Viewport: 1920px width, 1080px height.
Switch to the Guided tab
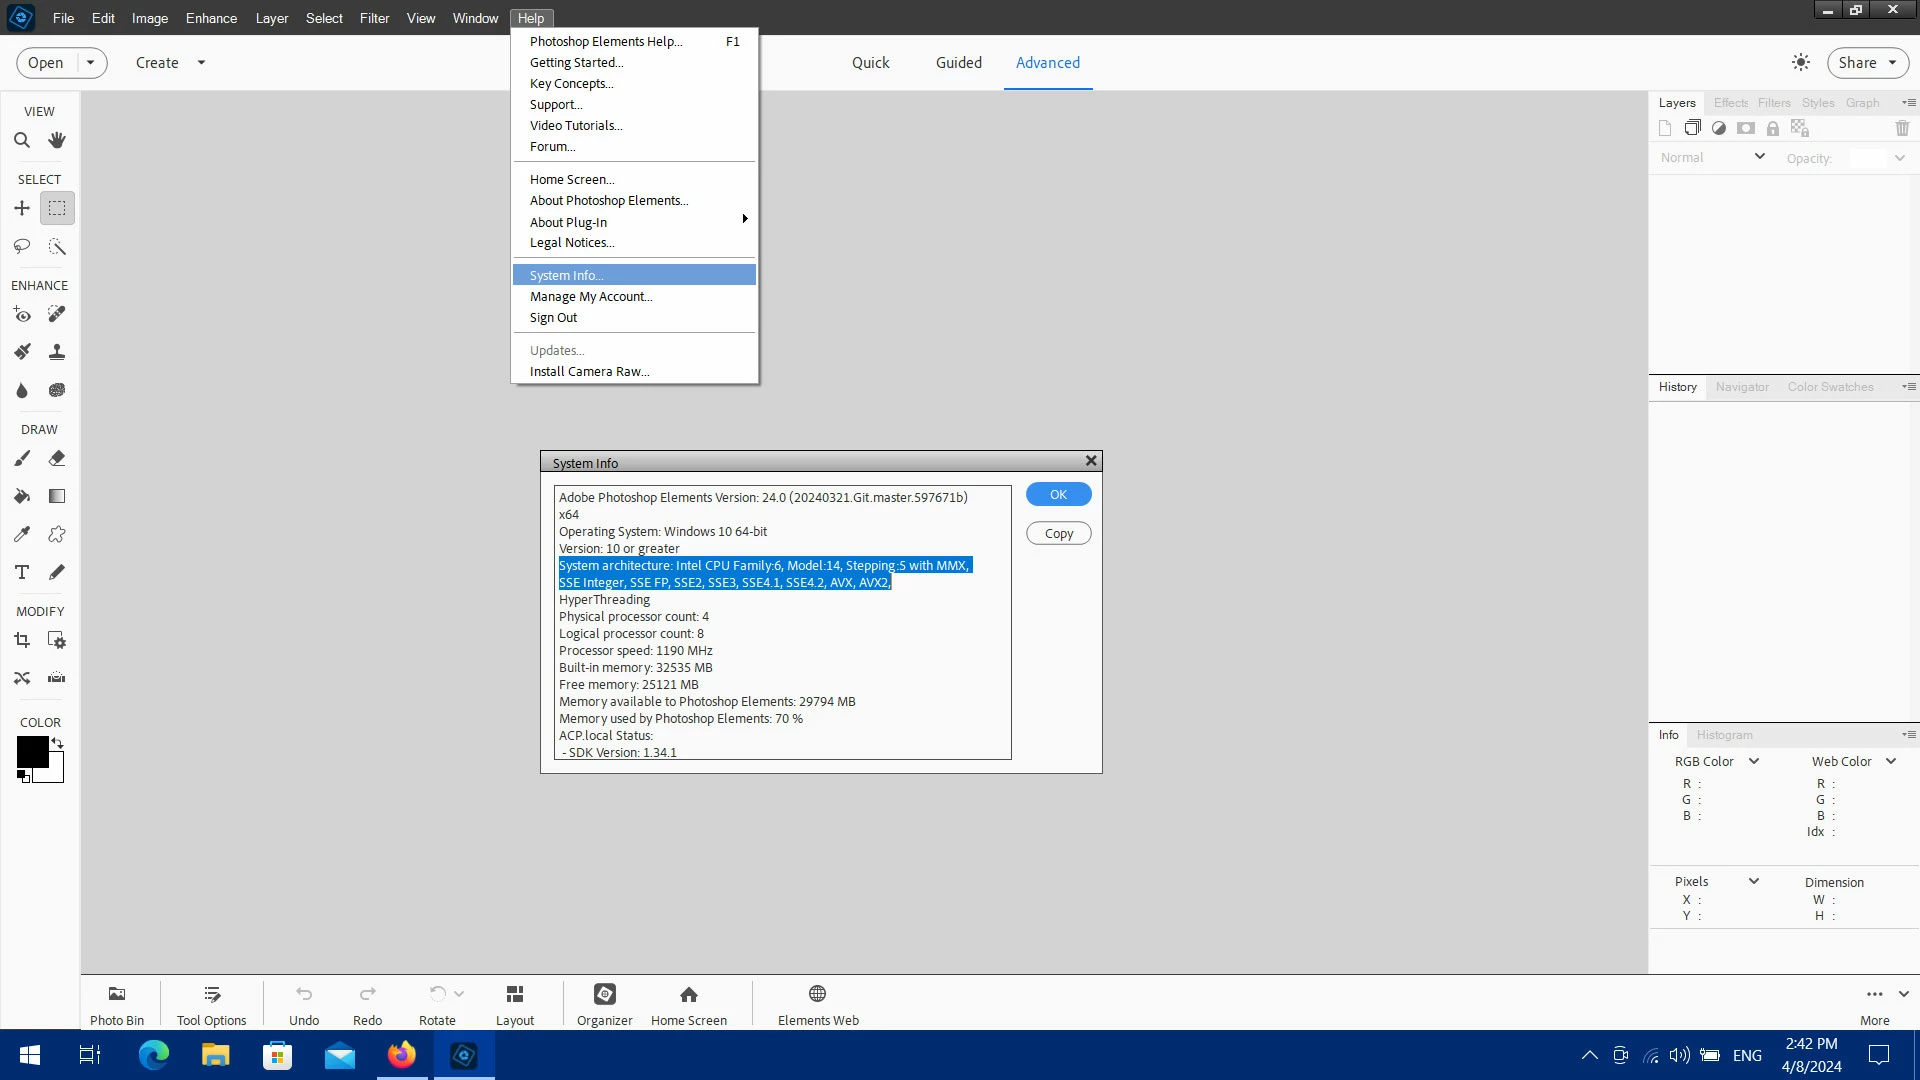tap(958, 62)
